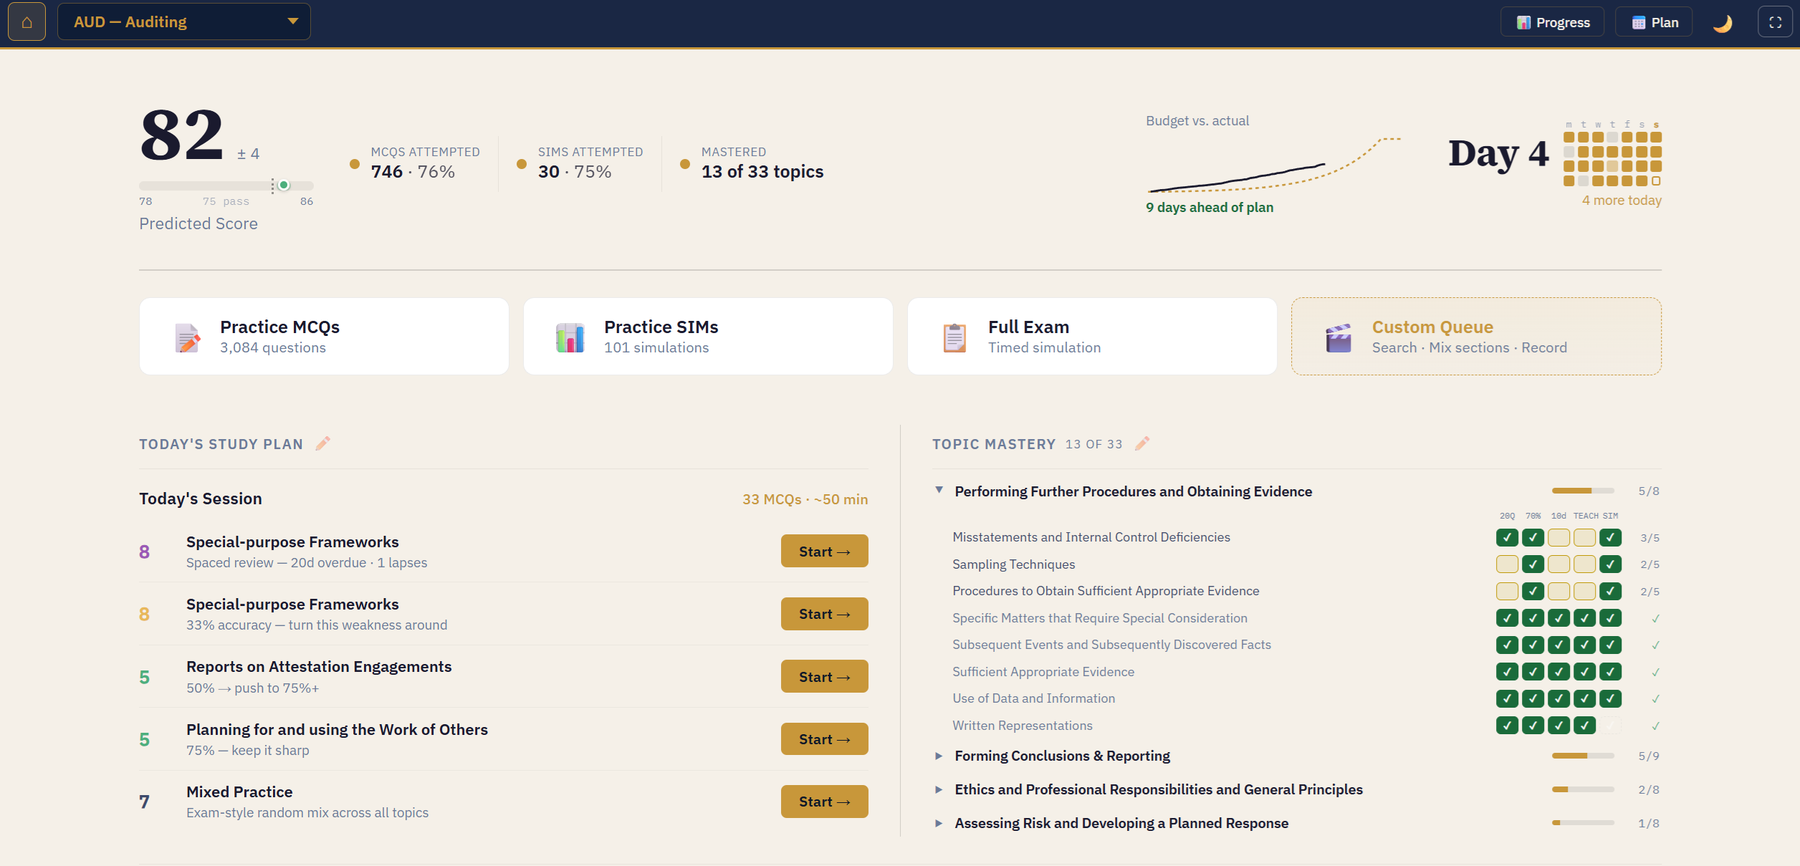Expand Assessing Risk and Developing a Planned Response
Viewport: 1800px width, 866px height.
939,824
